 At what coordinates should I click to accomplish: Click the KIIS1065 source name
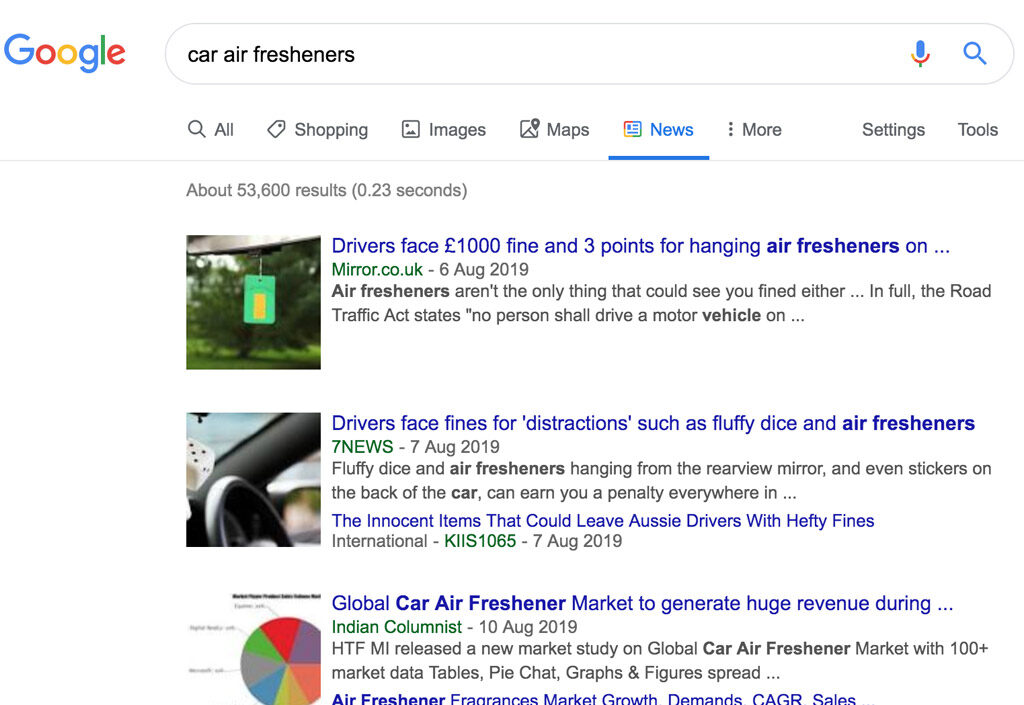tap(480, 541)
